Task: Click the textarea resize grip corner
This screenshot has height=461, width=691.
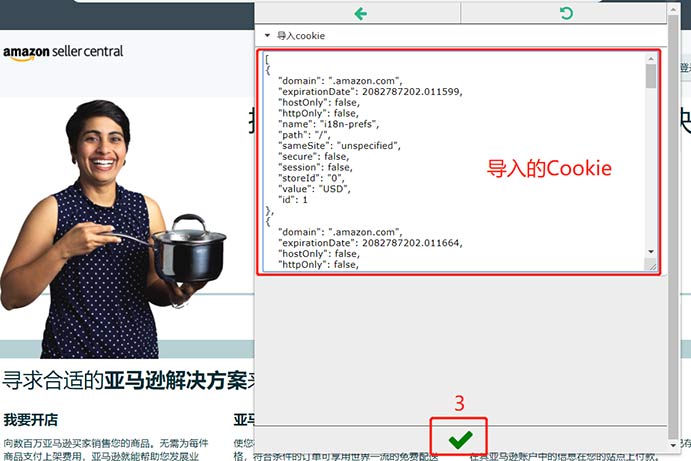Action: click(x=651, y=266)
